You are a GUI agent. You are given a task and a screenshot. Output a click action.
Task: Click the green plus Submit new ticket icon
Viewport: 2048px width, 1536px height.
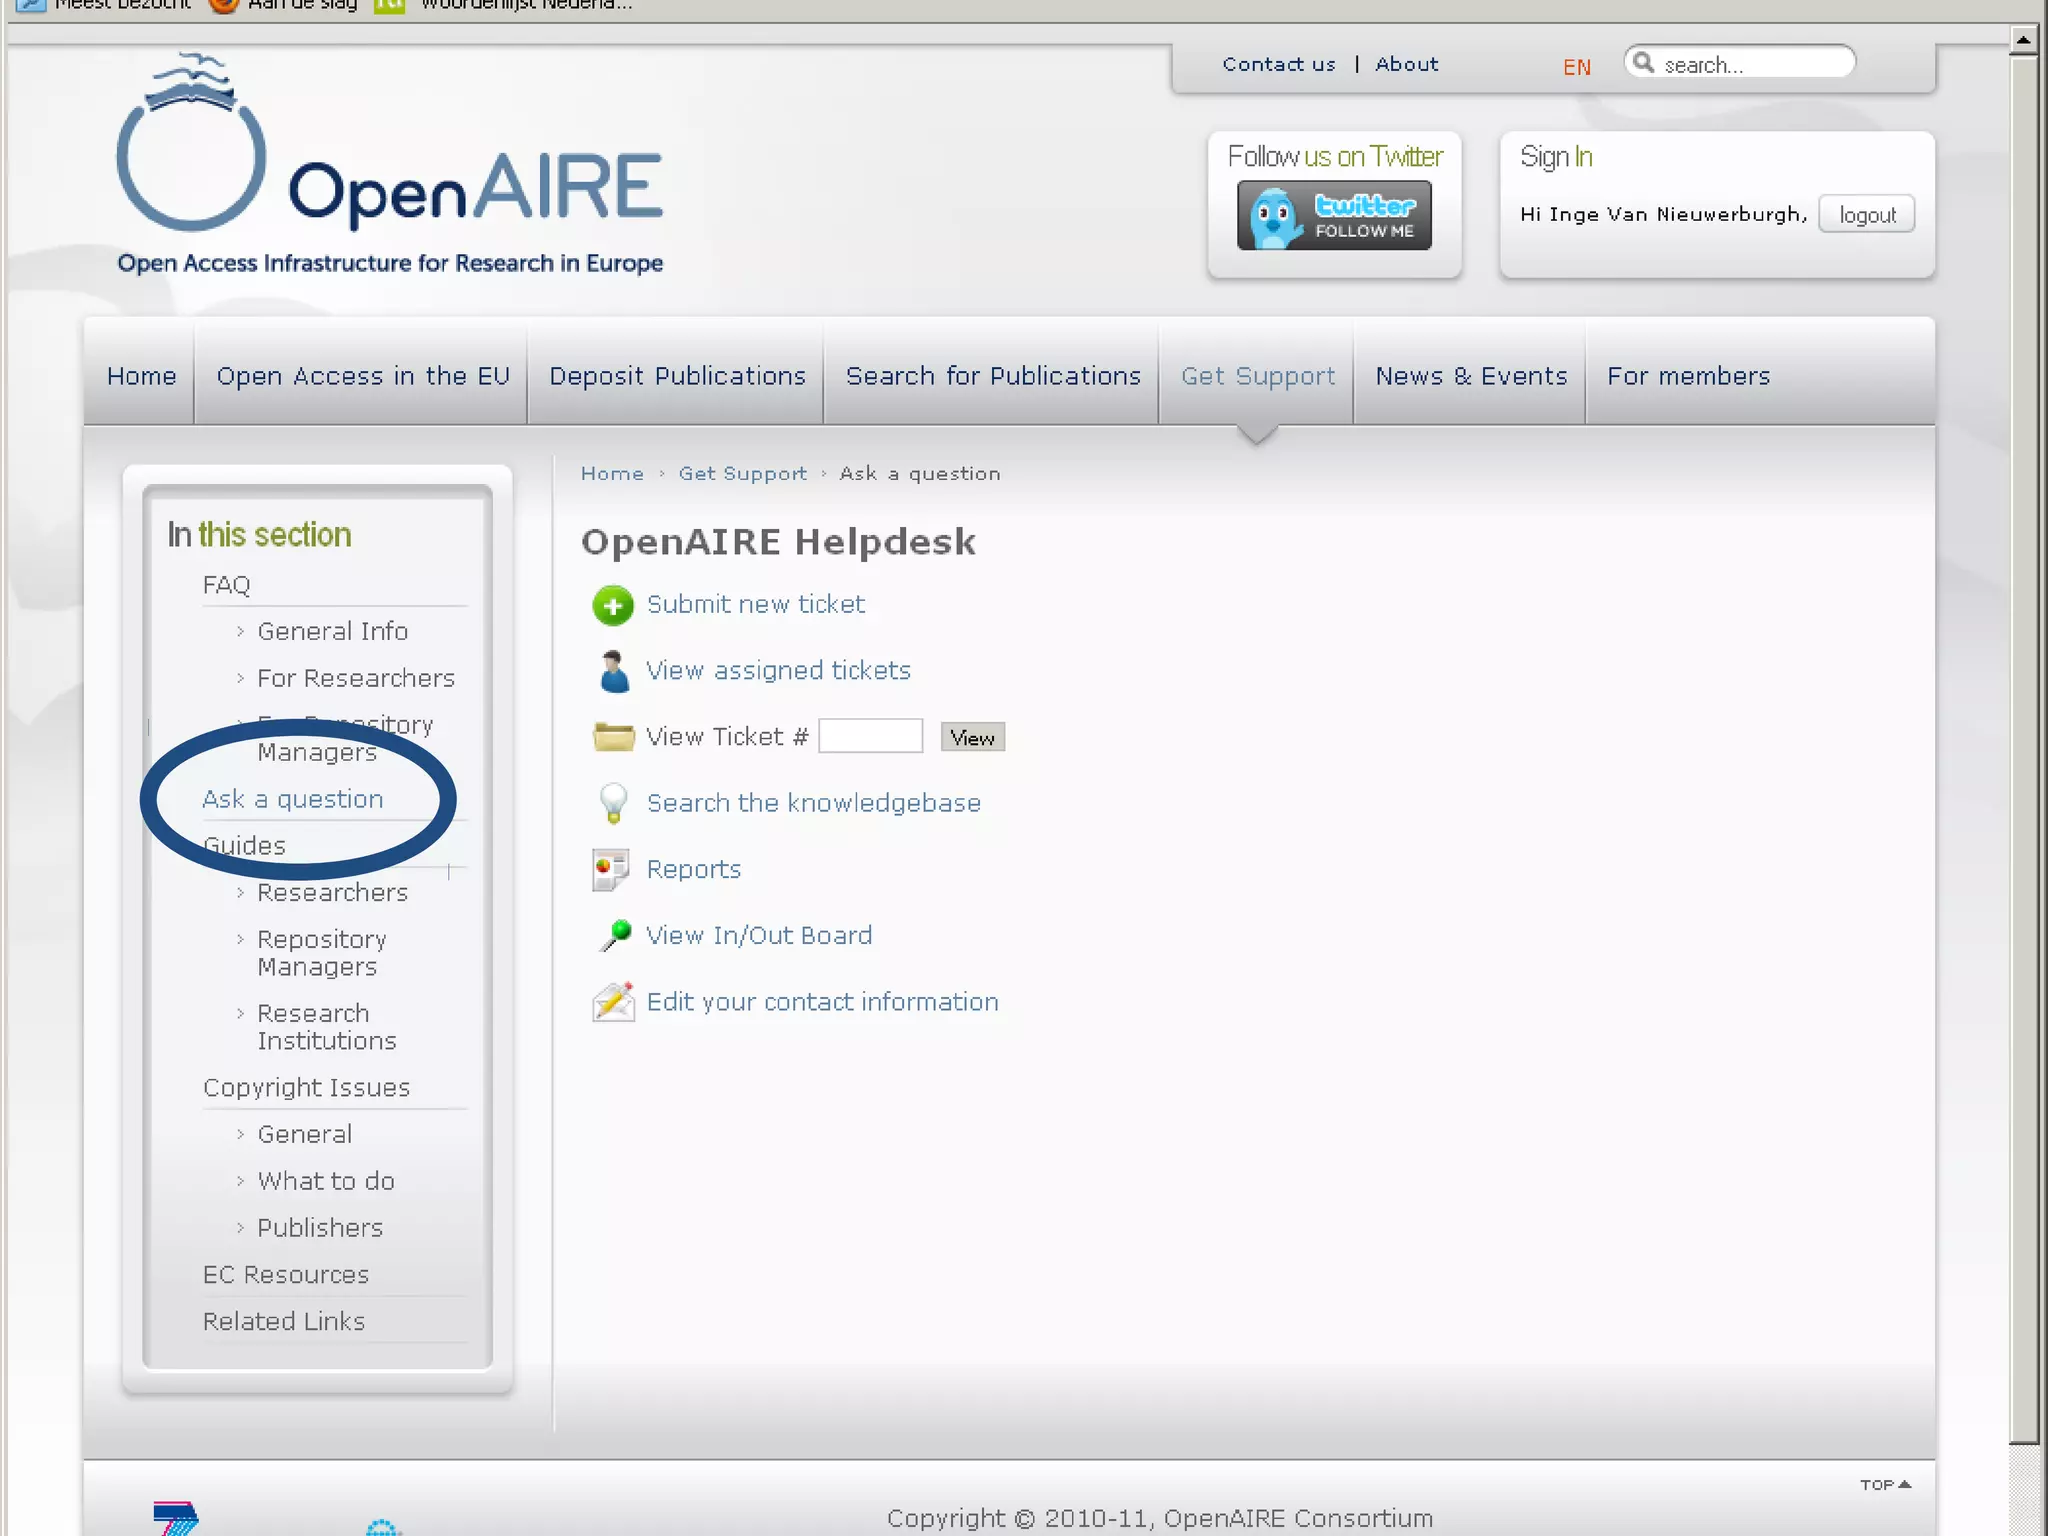point(612,605)
